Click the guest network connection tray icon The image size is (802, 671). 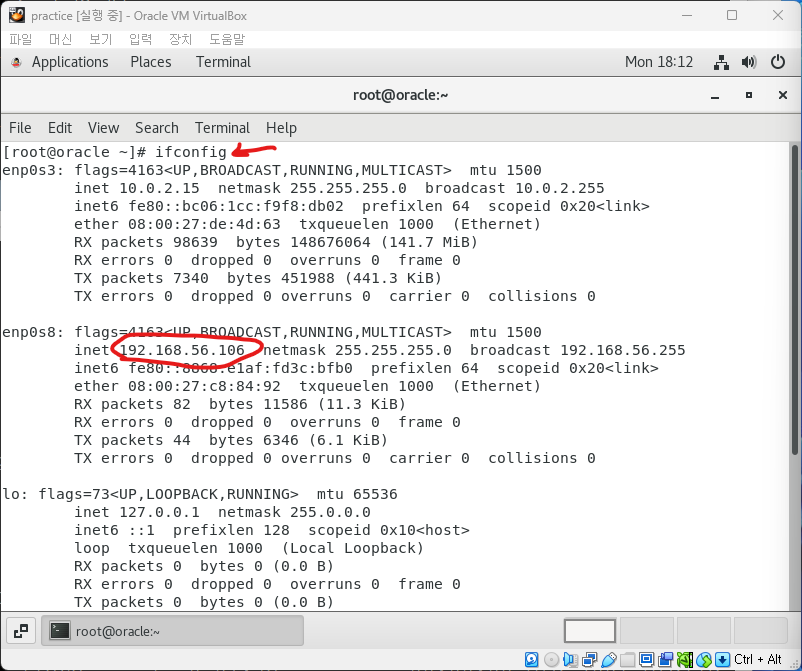(x=721, y=62)
